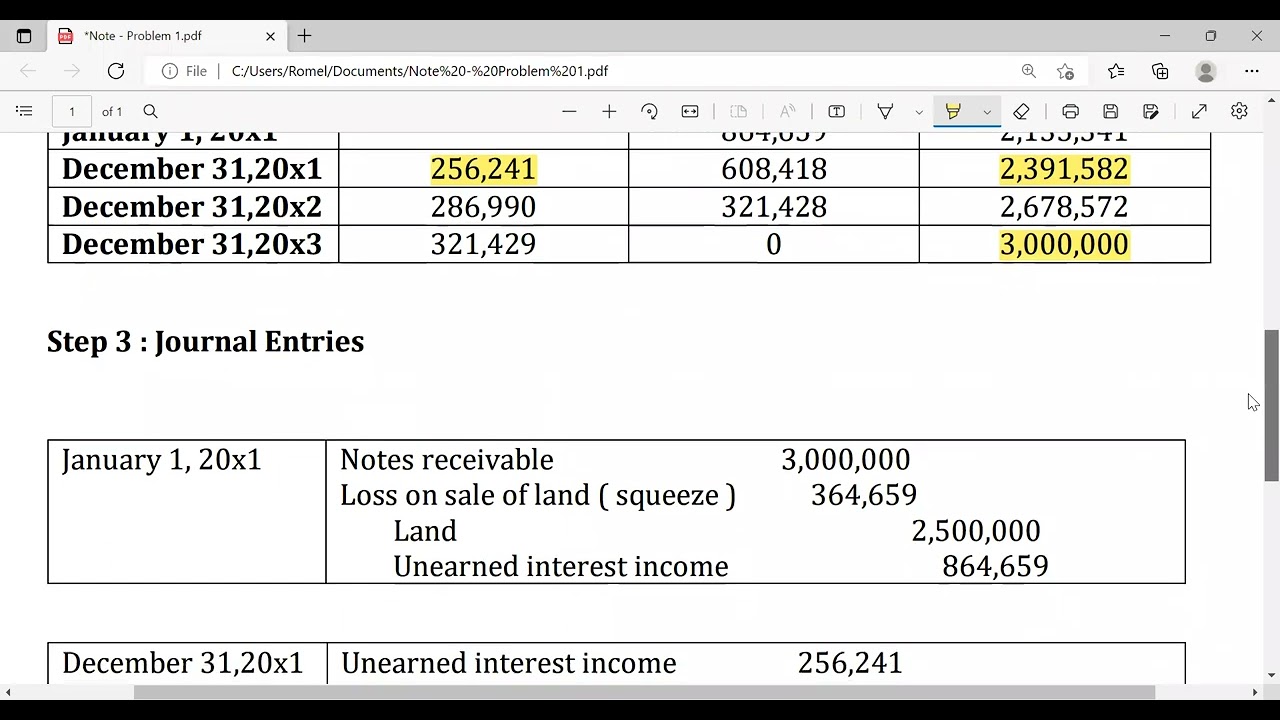Open the user profile avatar
The height and width of the screenshot is (720, 1280).
[1206, 71]
